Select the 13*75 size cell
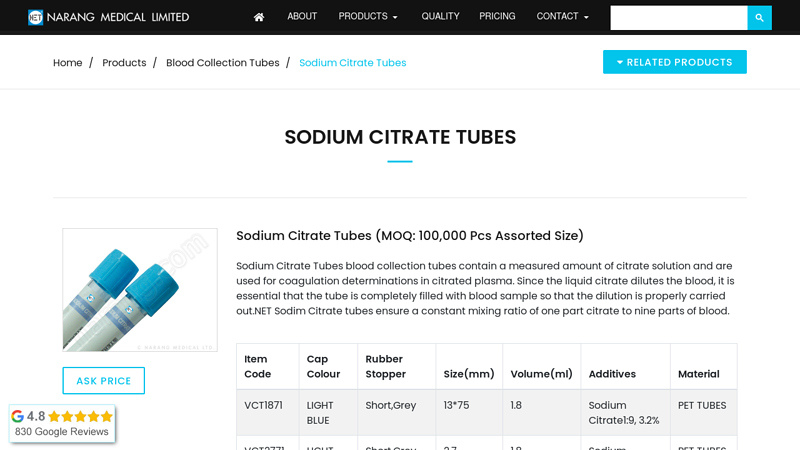 tap(469, 413)
